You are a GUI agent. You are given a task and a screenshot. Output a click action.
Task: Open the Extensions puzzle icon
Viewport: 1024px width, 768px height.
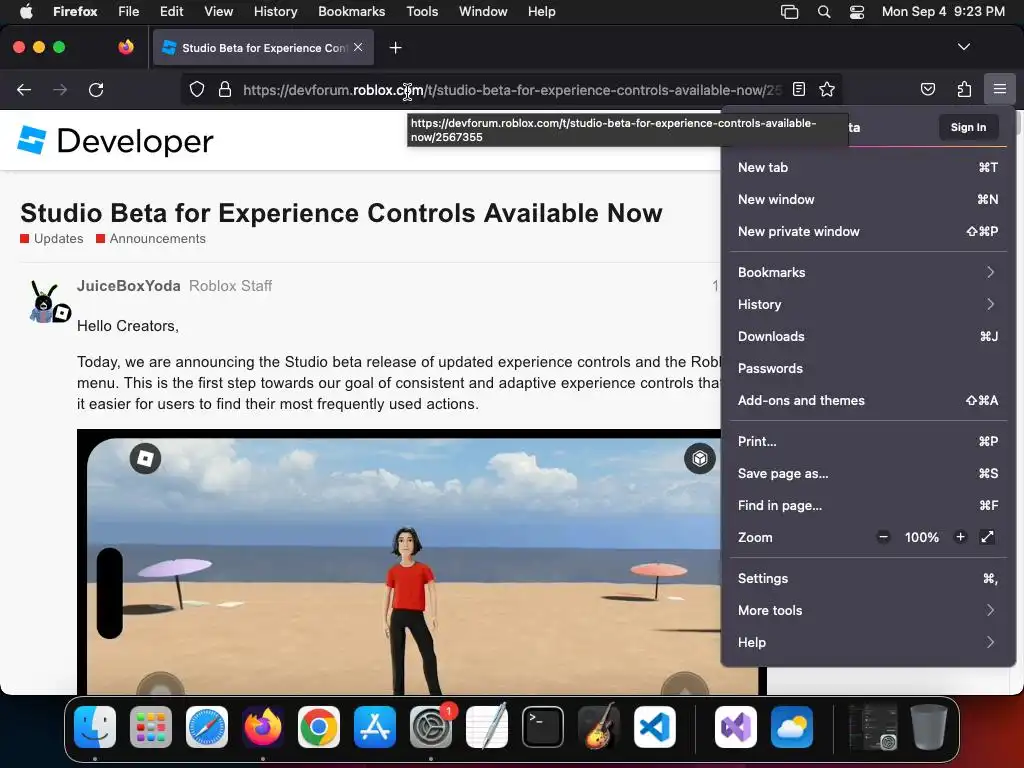964,89
